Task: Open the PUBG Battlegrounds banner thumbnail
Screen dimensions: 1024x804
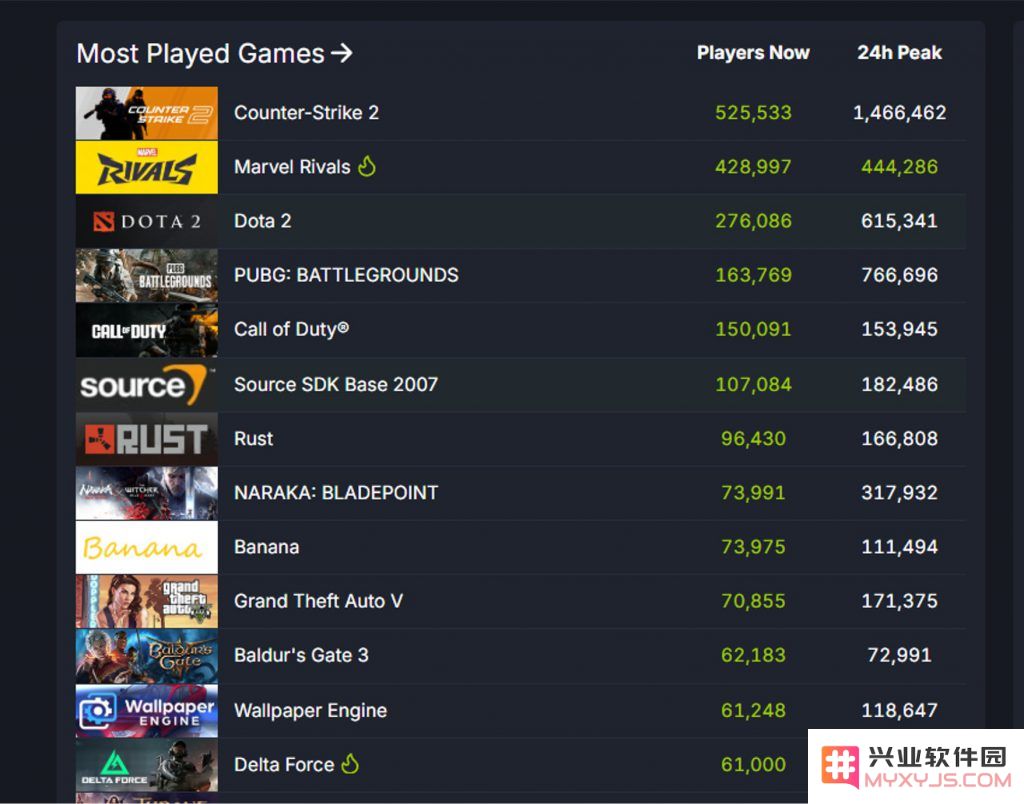Action: click(147, 276)
